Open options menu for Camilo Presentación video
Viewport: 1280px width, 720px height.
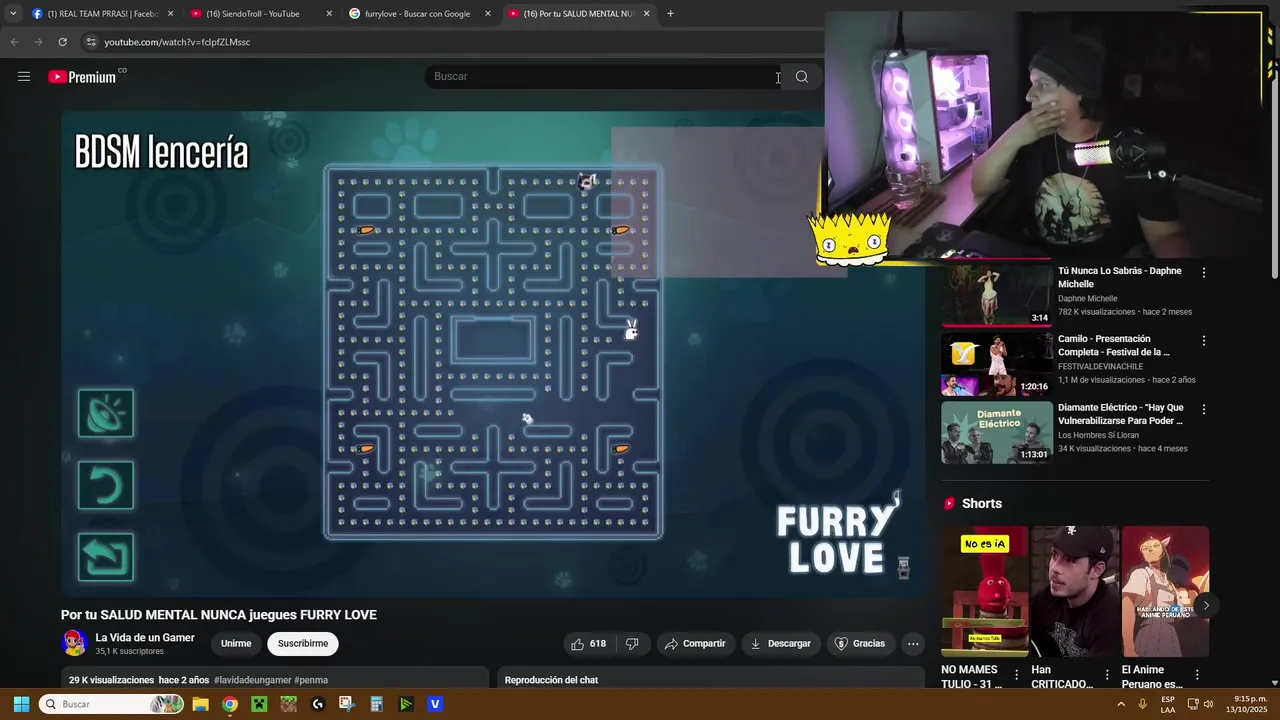click(x=1203, y=340)
